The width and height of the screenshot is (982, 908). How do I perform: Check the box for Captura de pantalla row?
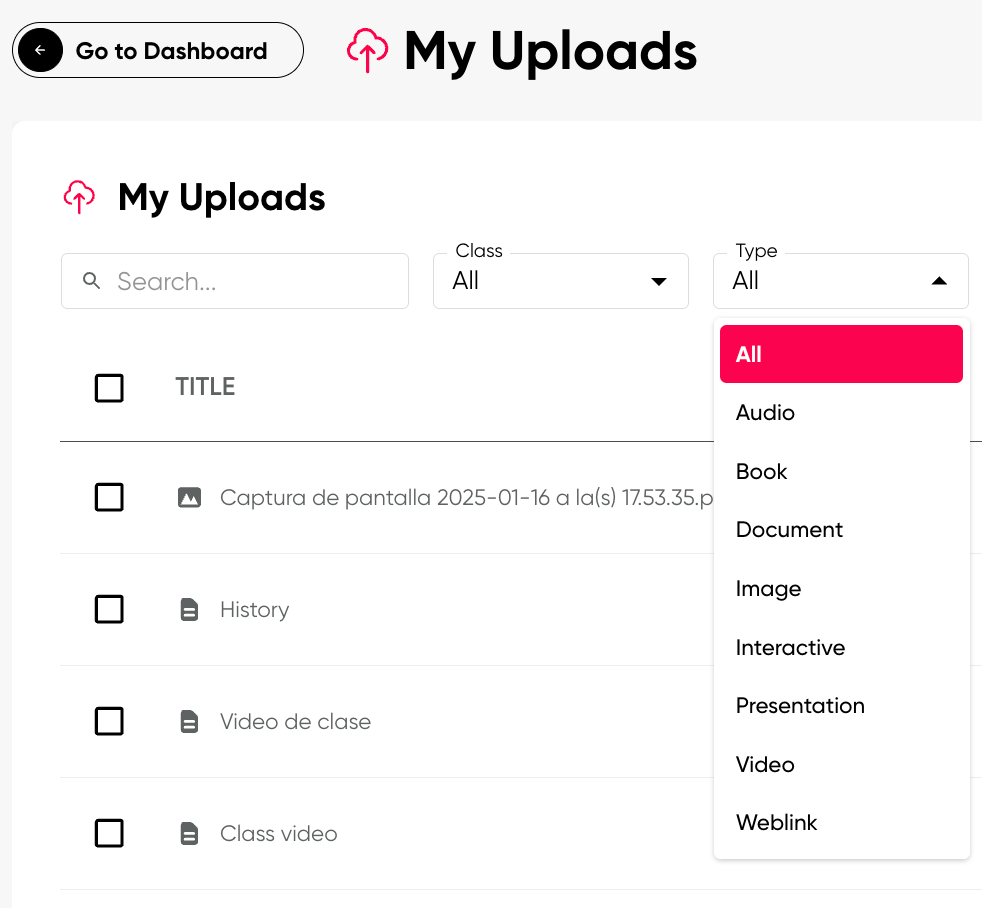[x=109, y=498]
